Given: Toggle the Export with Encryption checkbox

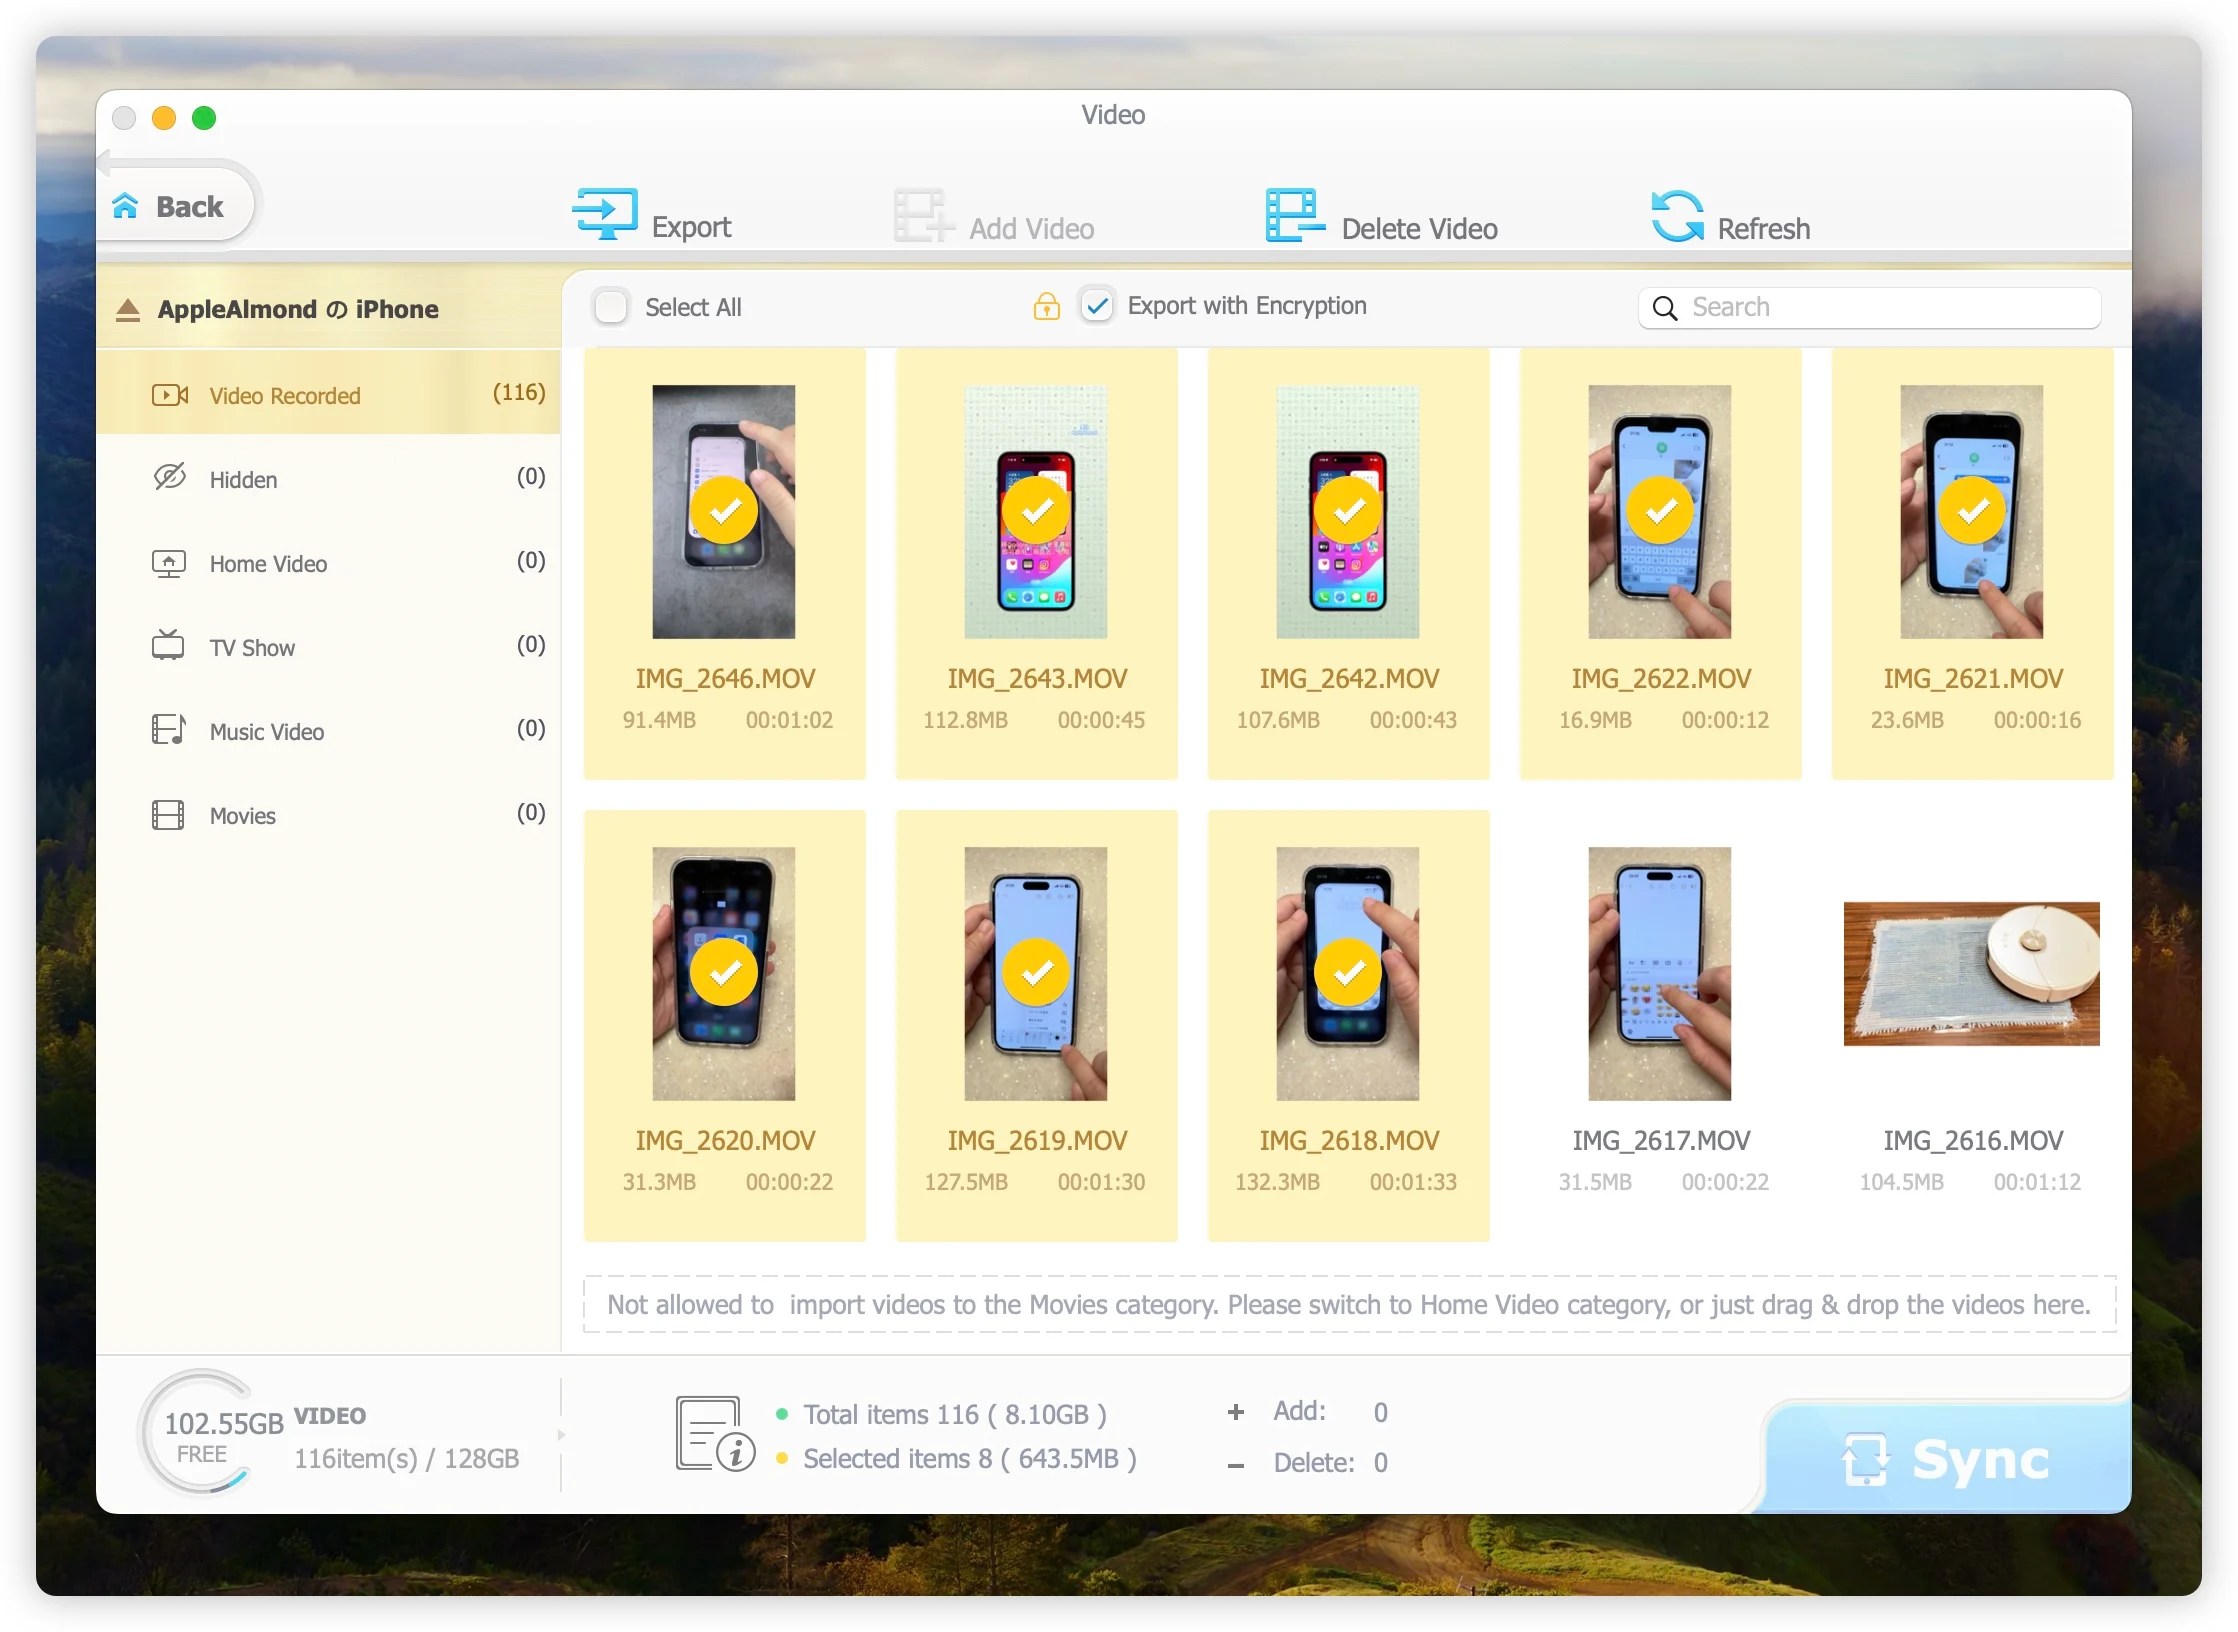Looking at the screenshot, I should (1096, 306).
